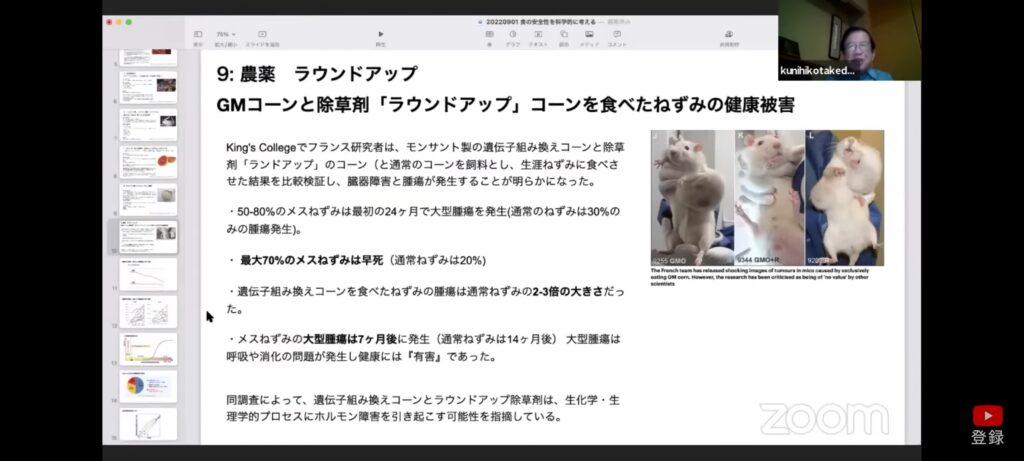Select the slide thumbnail with the orange circle image

(148, 162)
